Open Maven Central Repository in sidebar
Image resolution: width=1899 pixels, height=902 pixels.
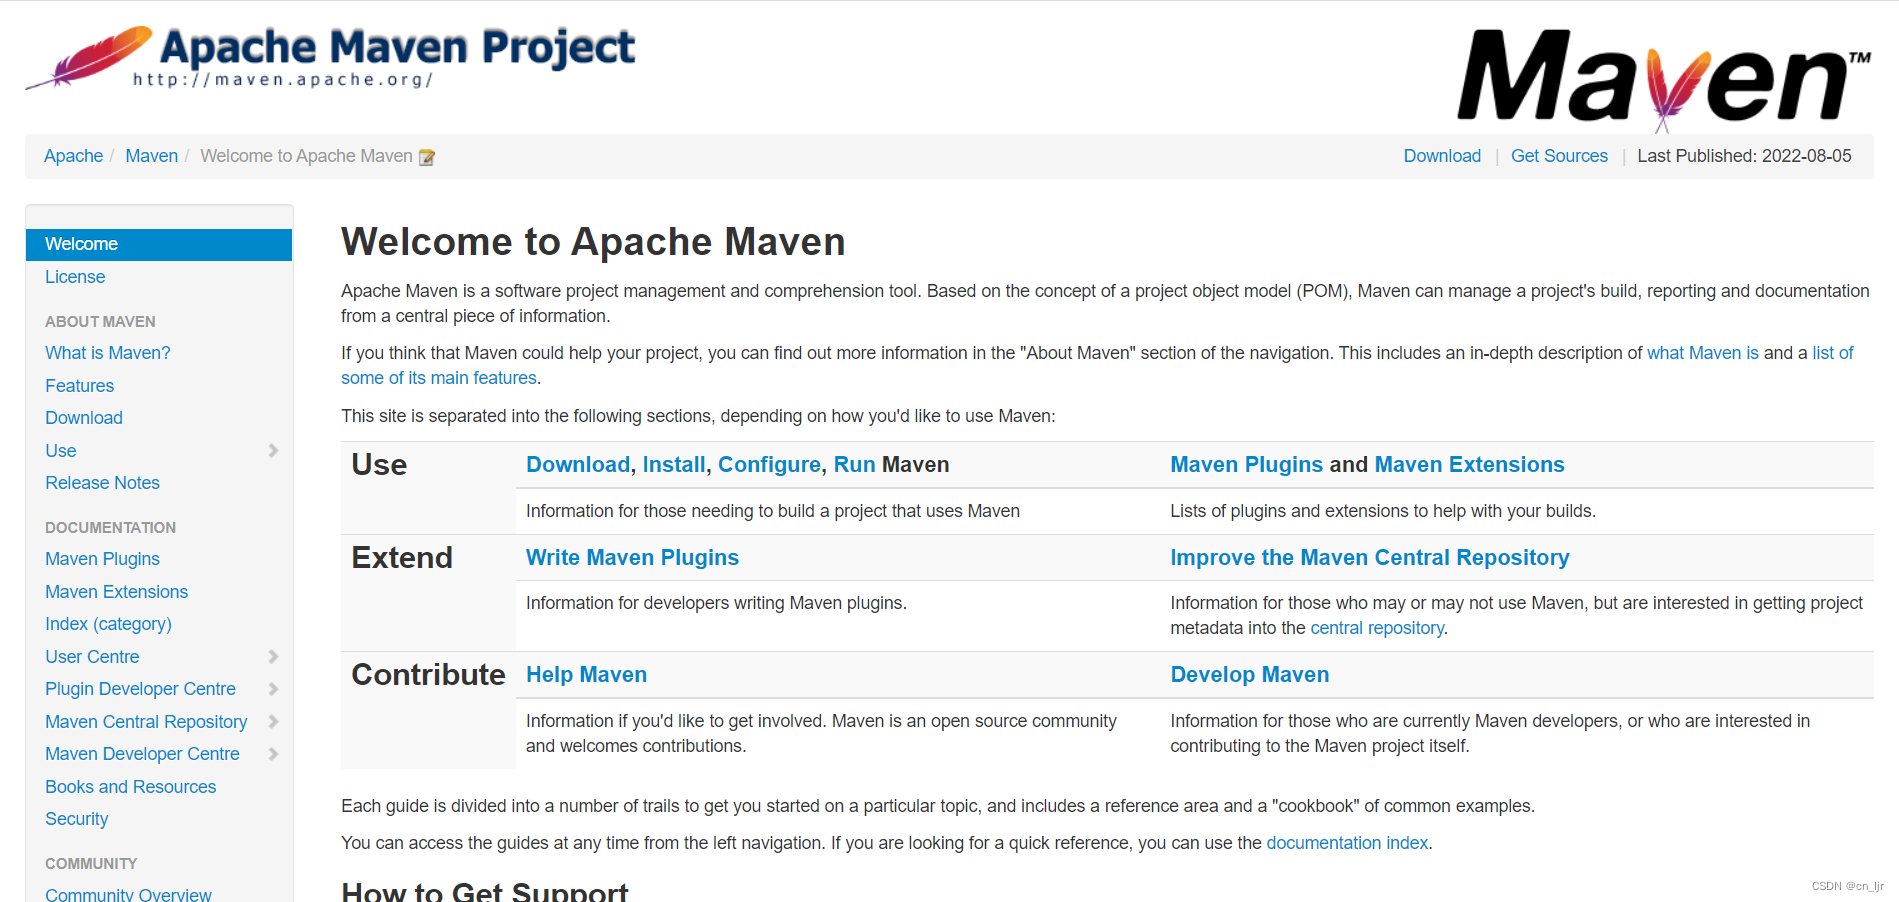tap(146, 722)
